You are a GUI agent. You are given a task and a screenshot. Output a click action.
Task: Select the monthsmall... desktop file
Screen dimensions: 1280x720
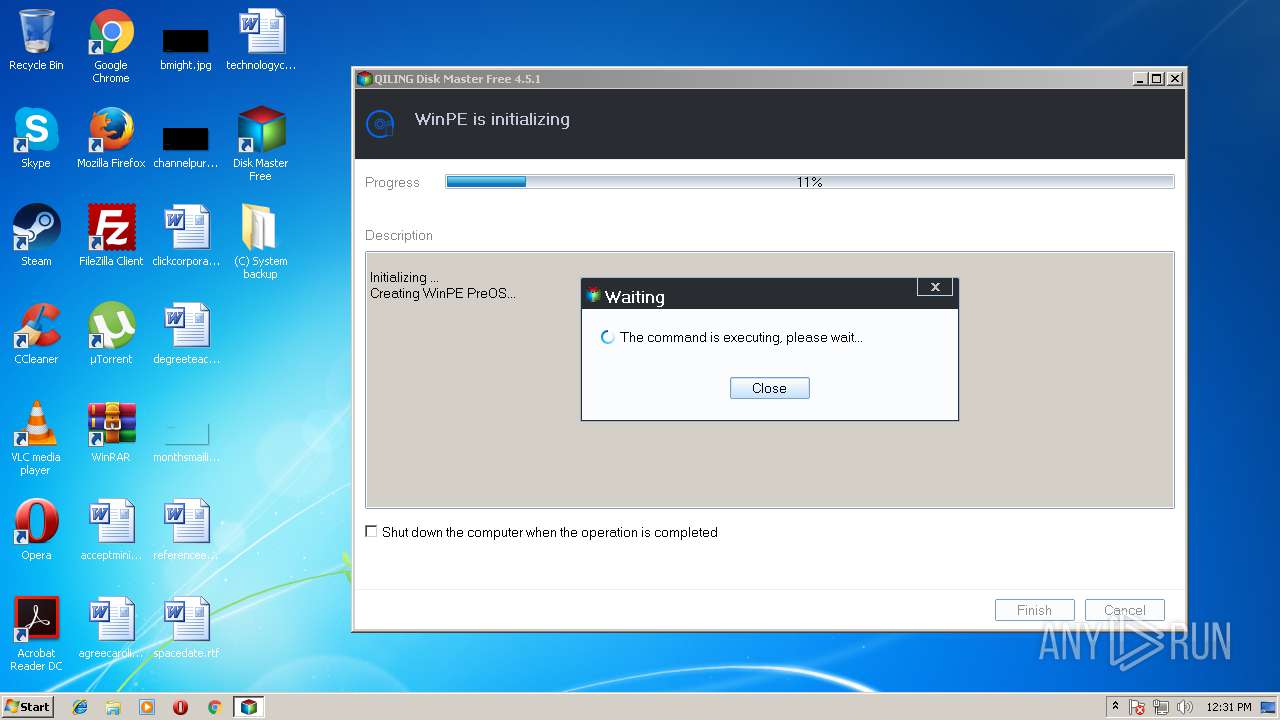tap(186, 442)
